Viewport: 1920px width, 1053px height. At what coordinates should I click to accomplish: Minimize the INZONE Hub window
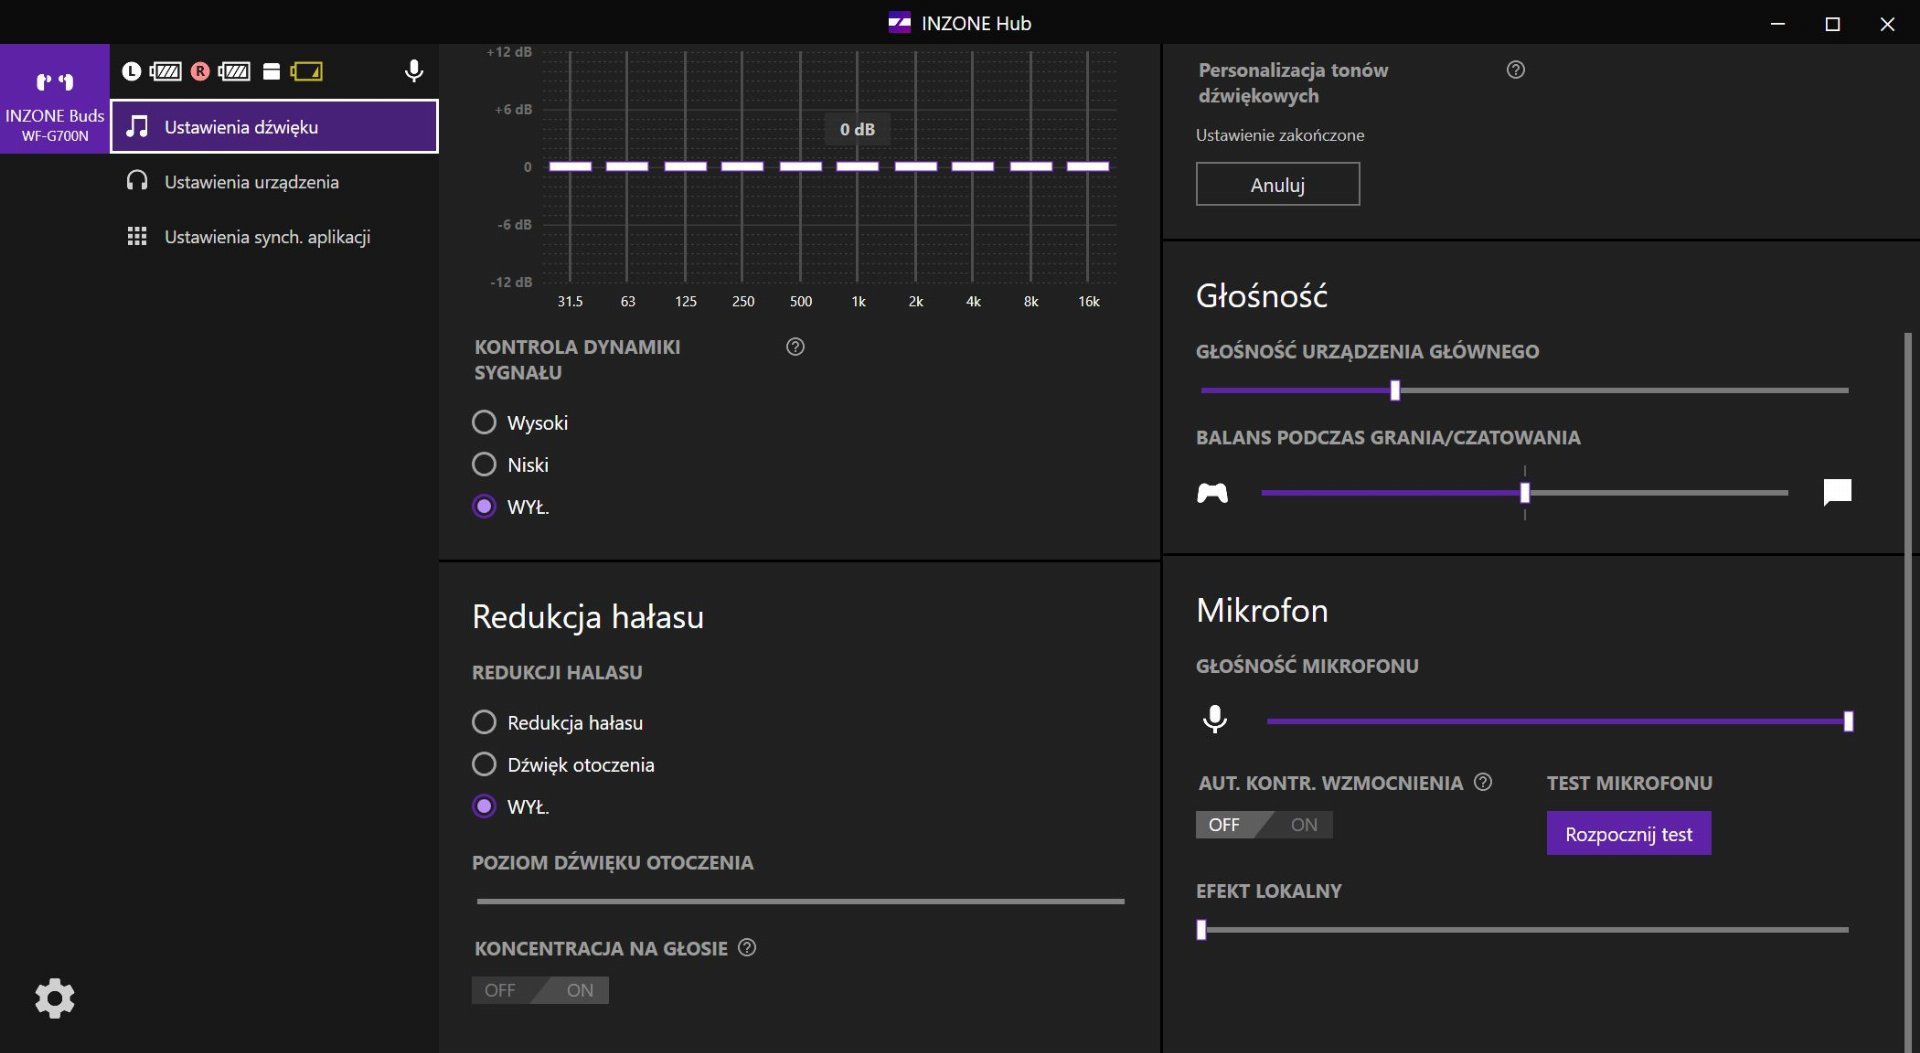(x=1777, y=22)
